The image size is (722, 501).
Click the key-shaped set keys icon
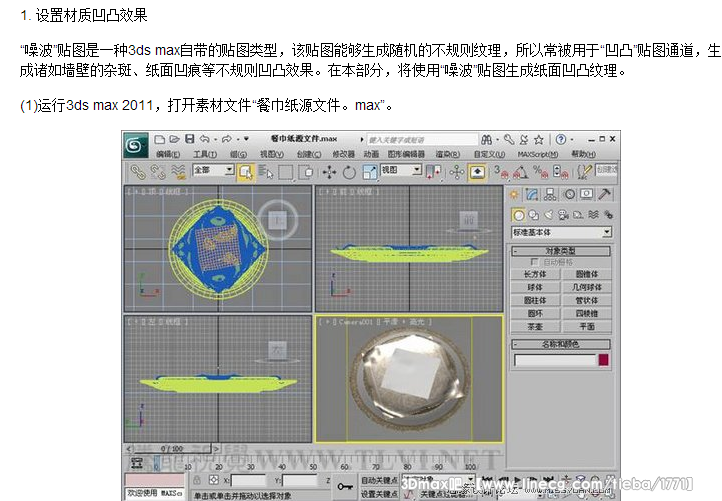click(x=344, y=486)
